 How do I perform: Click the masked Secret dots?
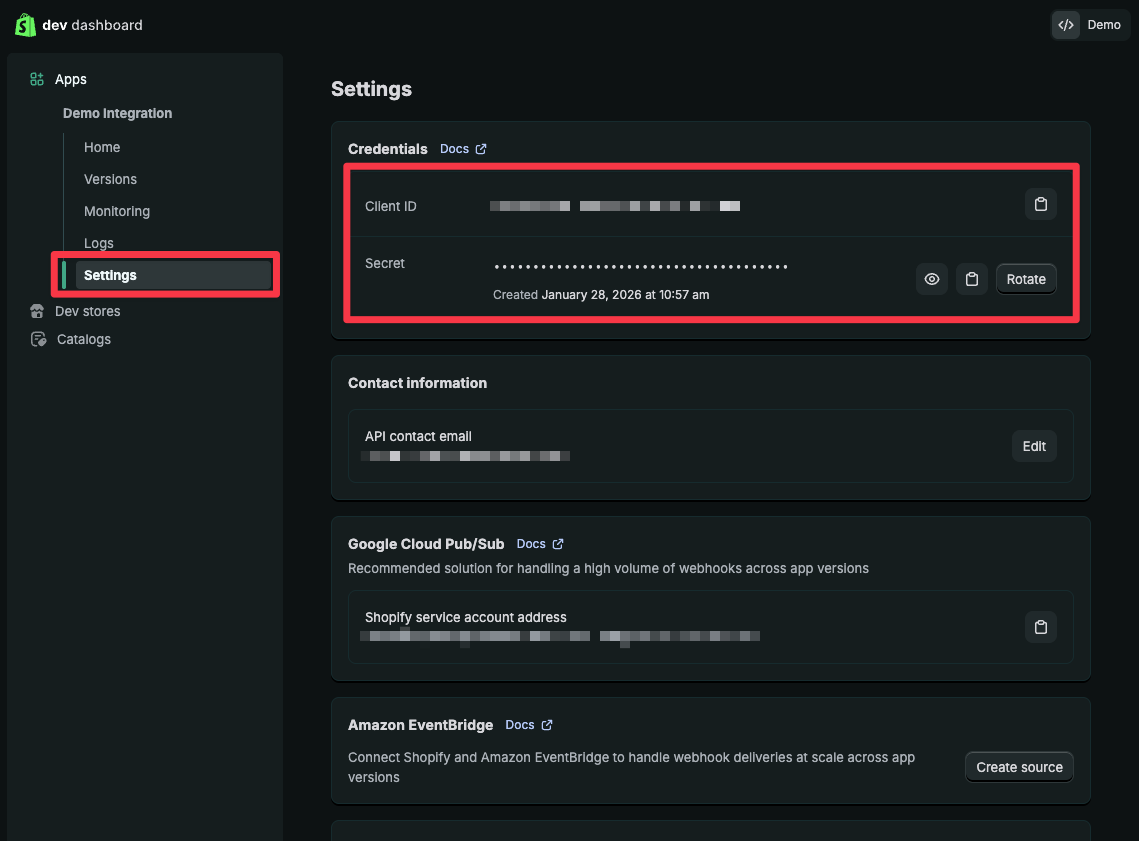point(641,267)
